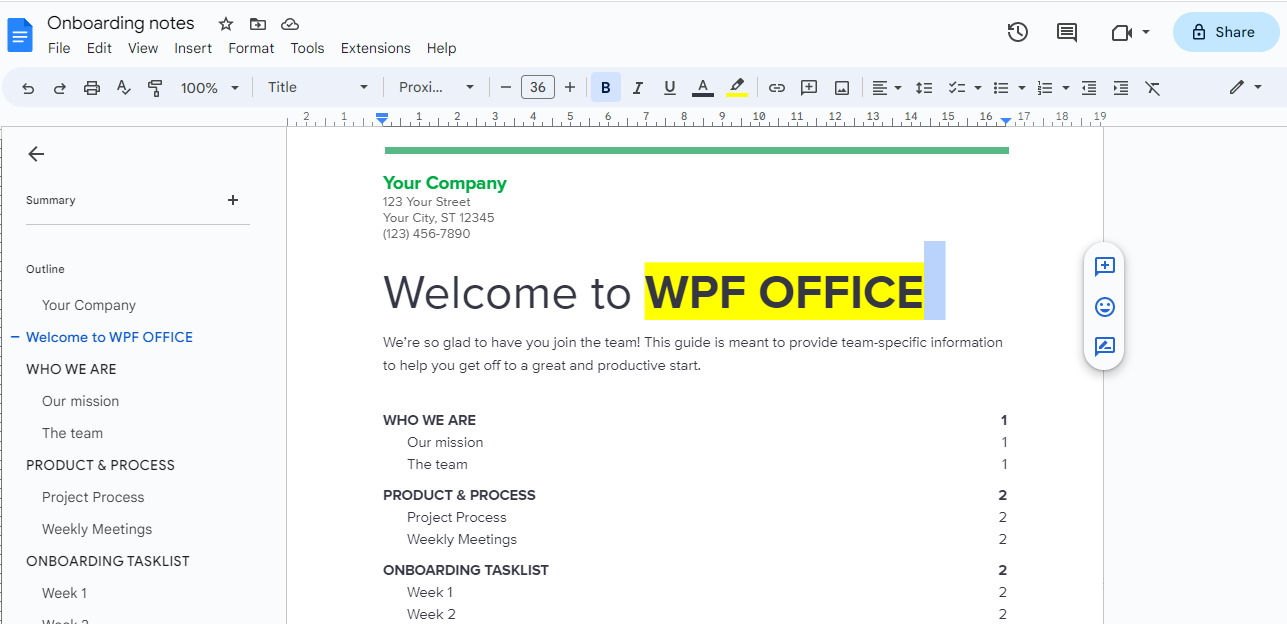Expand the checklist options arrow

(977, 88)
